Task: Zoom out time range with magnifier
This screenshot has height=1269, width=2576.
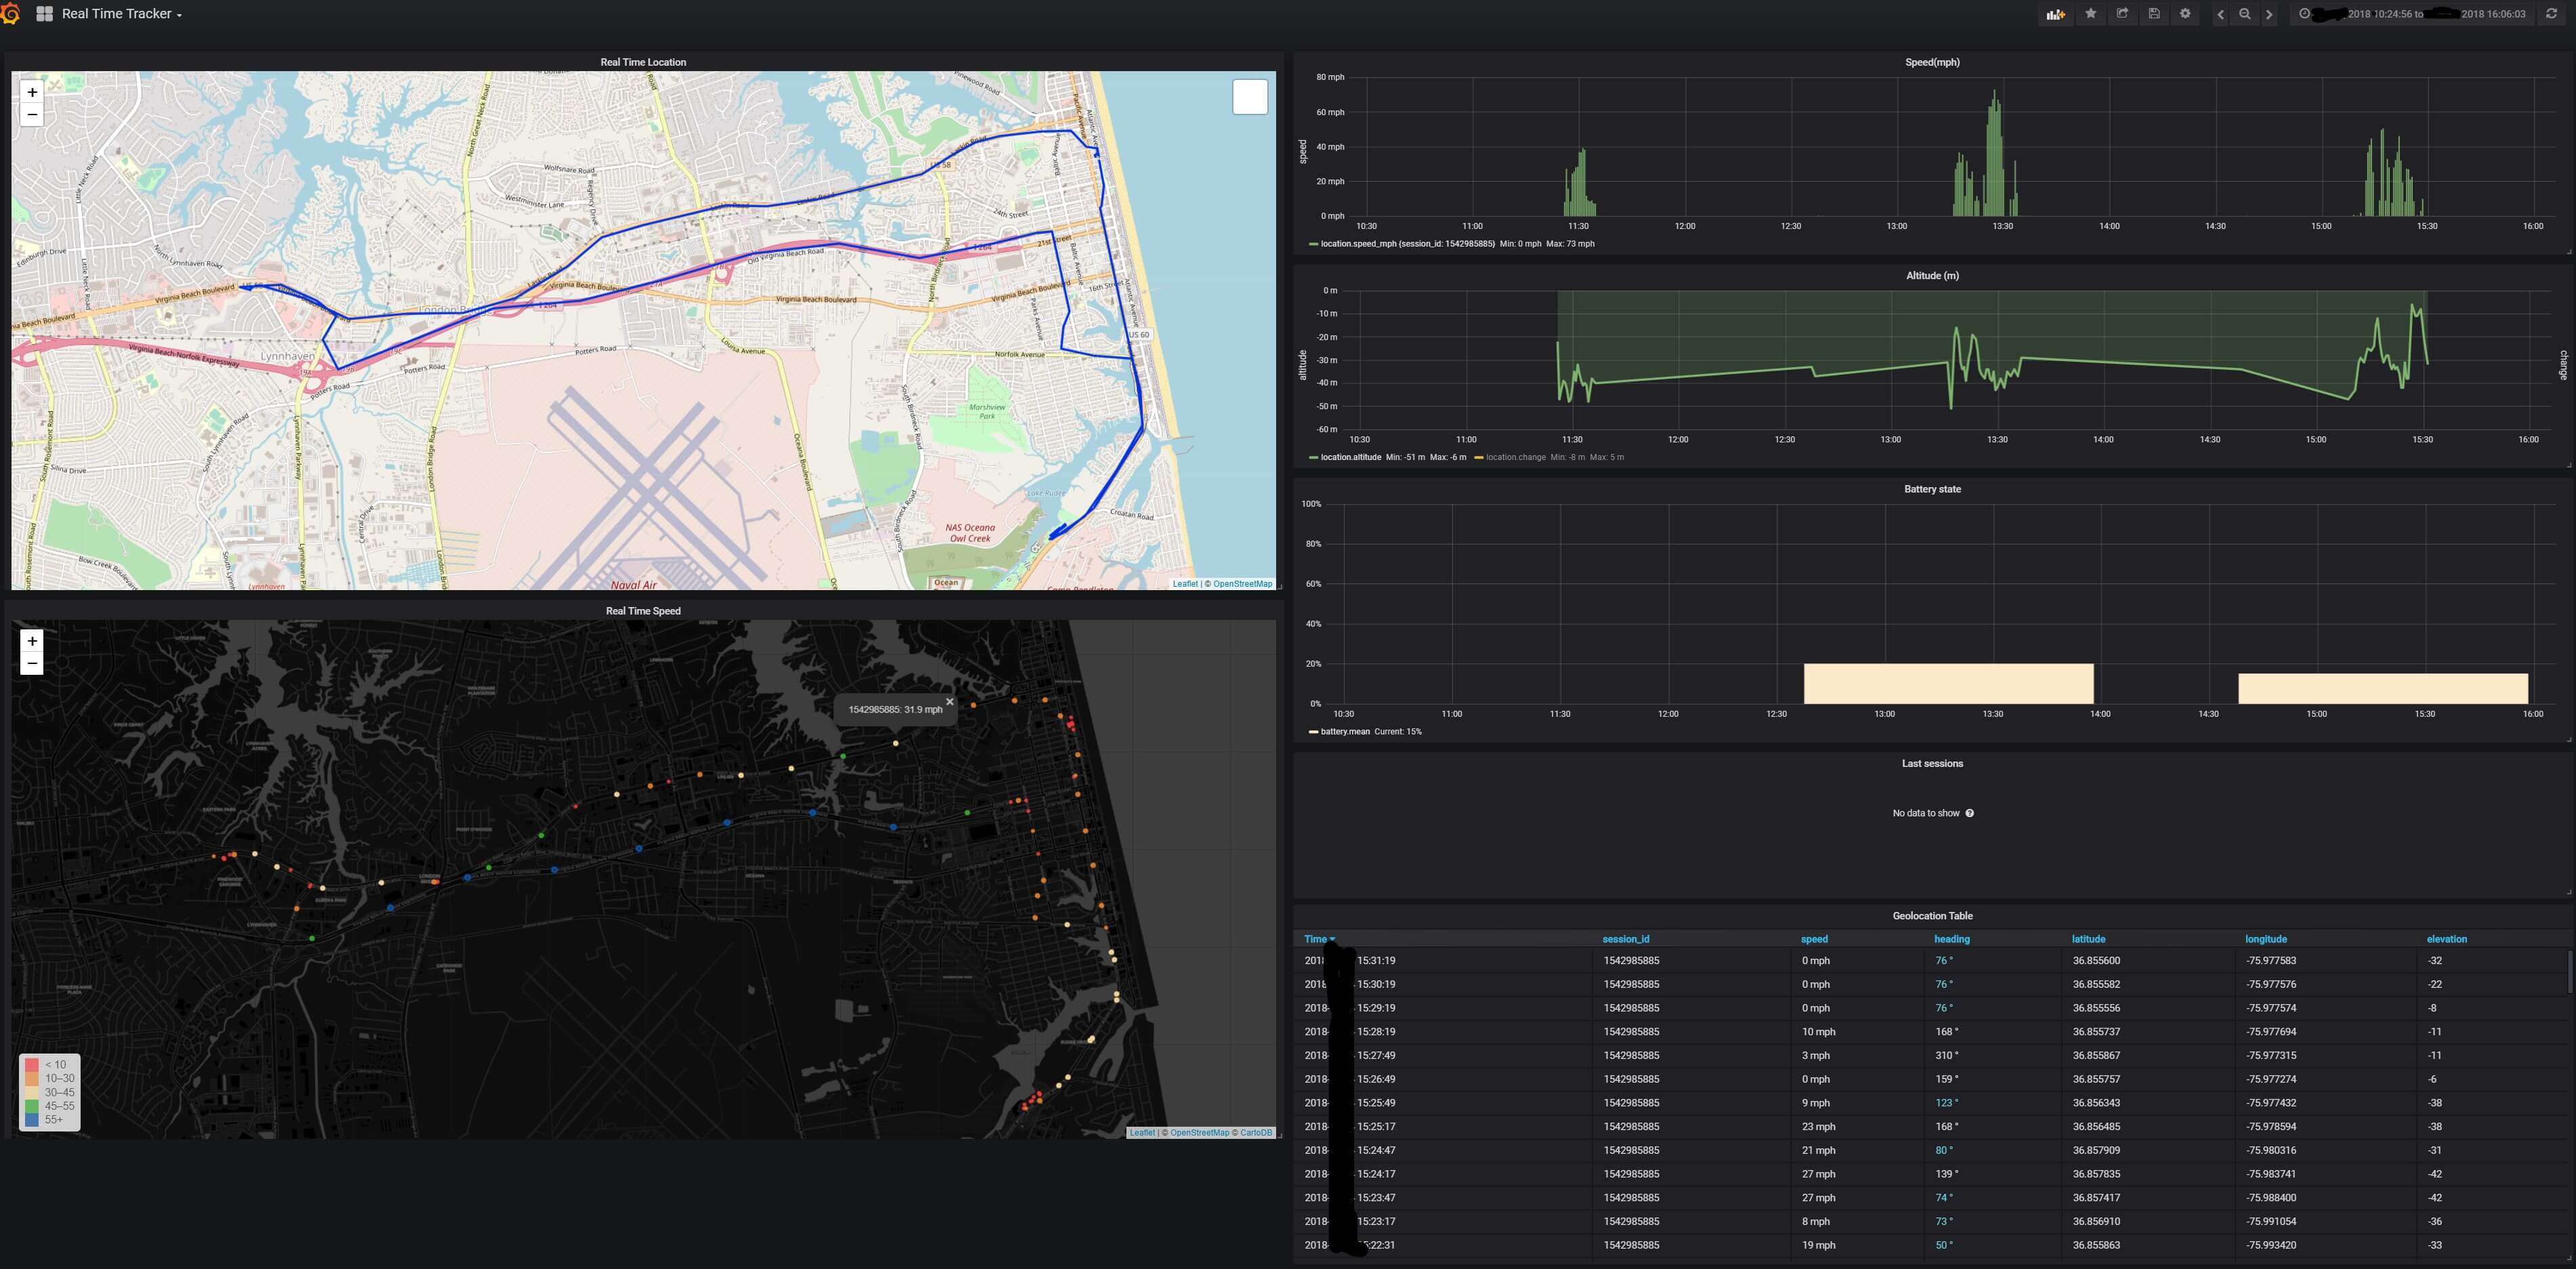Action: [2245, 14]
